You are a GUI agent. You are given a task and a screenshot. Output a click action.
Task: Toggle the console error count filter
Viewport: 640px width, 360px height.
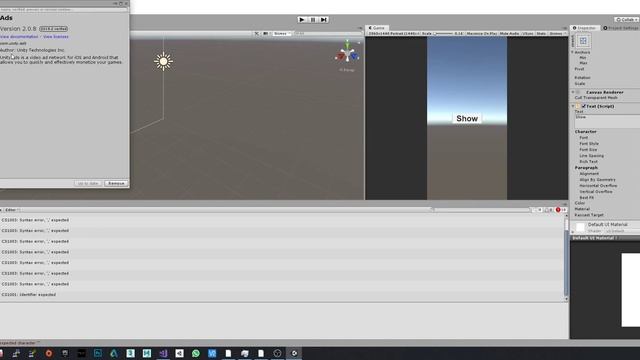click(561, 210)
